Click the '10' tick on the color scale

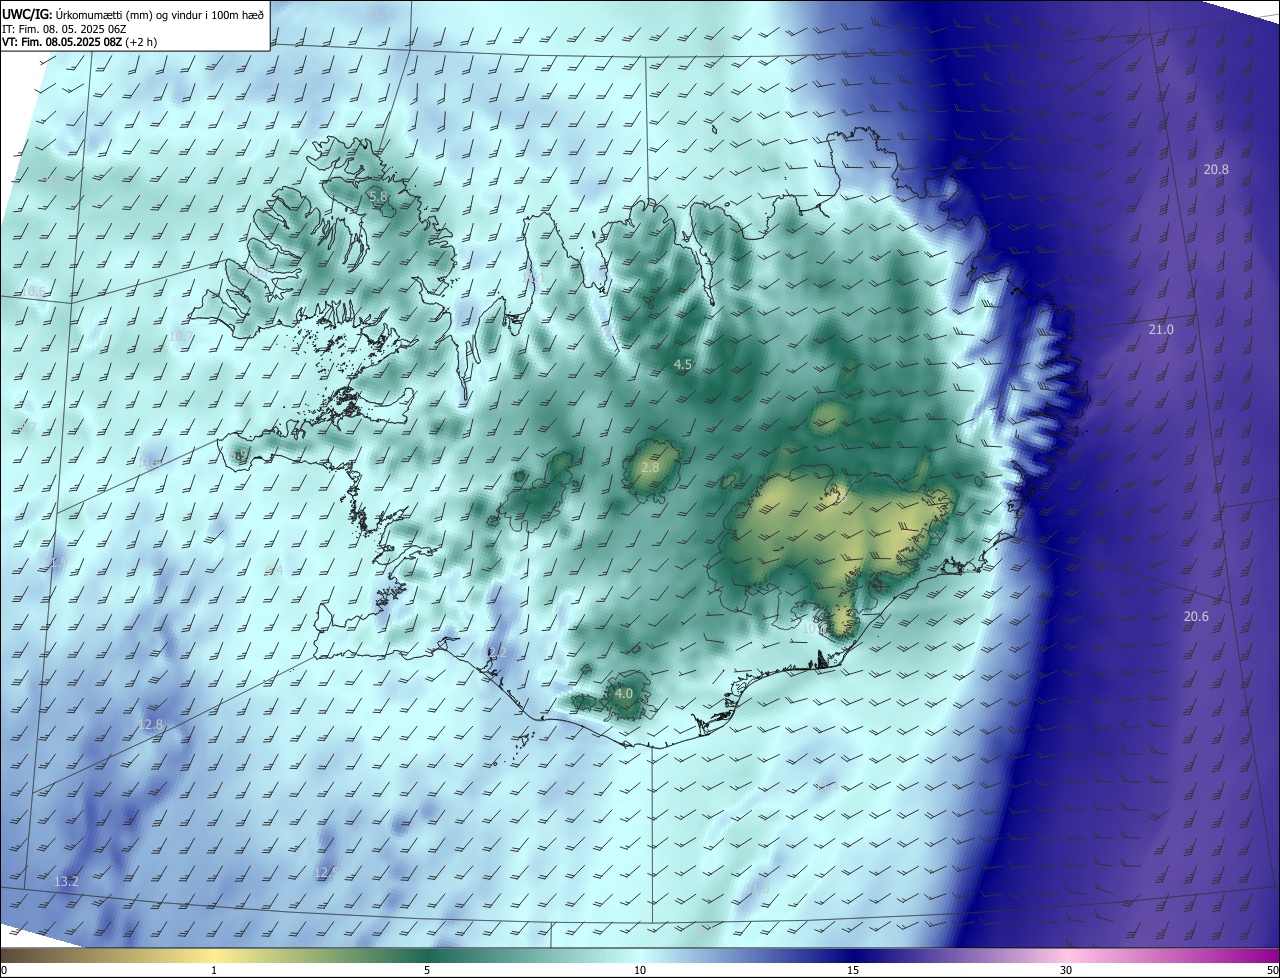(x=640, y=970)
